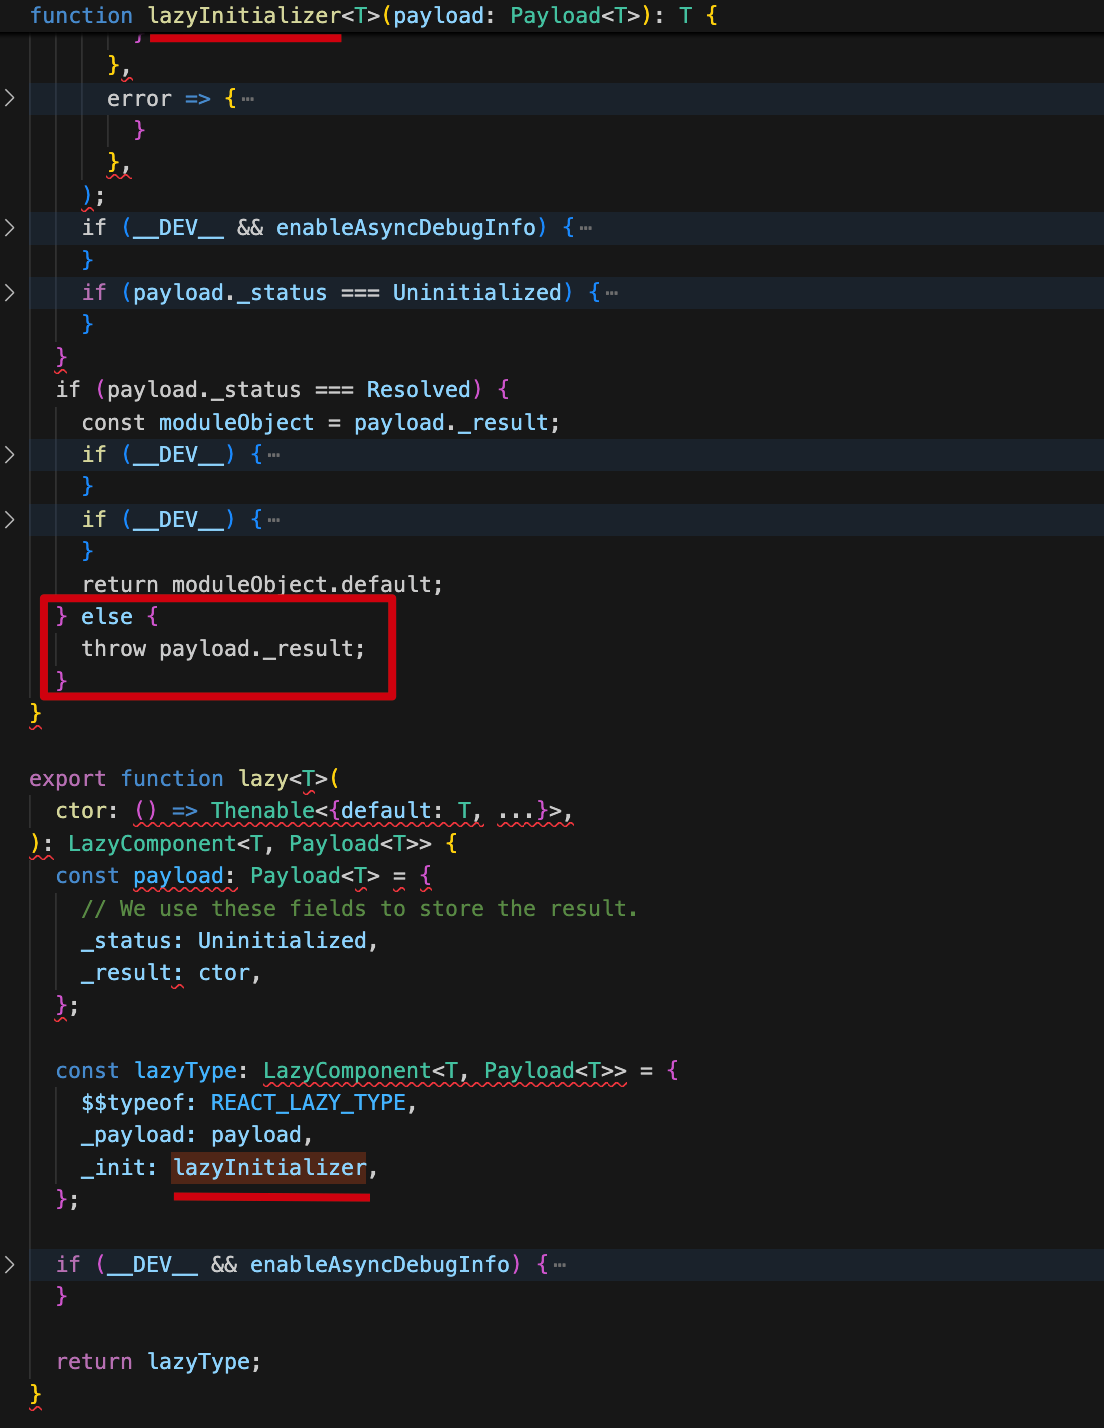This screenshot has width=1104, height=1428.
Task: Click the sticky lazyInitializer function header
Action: [245, 16]
